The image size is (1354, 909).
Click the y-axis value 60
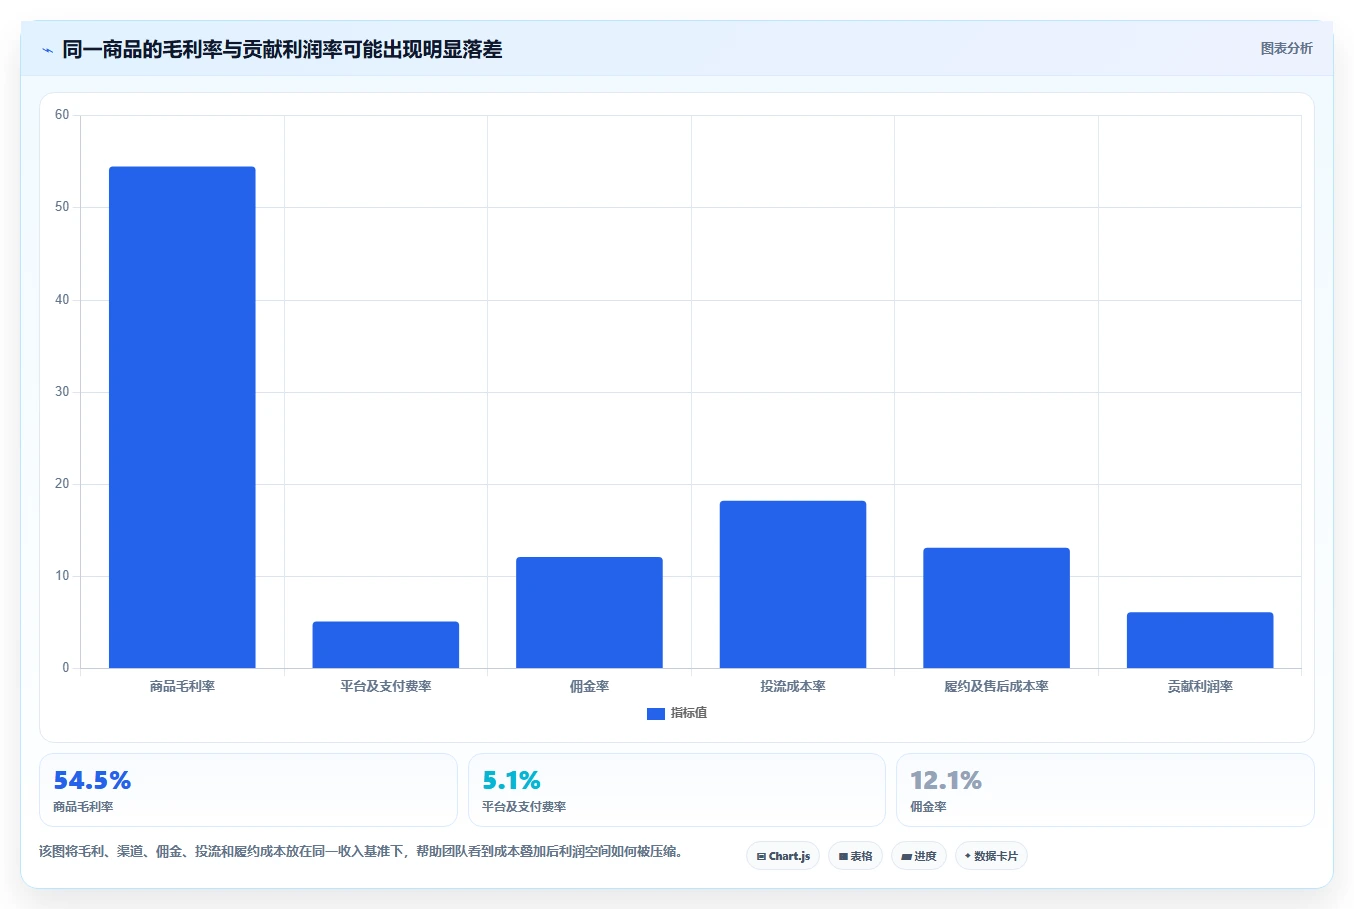tap(62, 115)
